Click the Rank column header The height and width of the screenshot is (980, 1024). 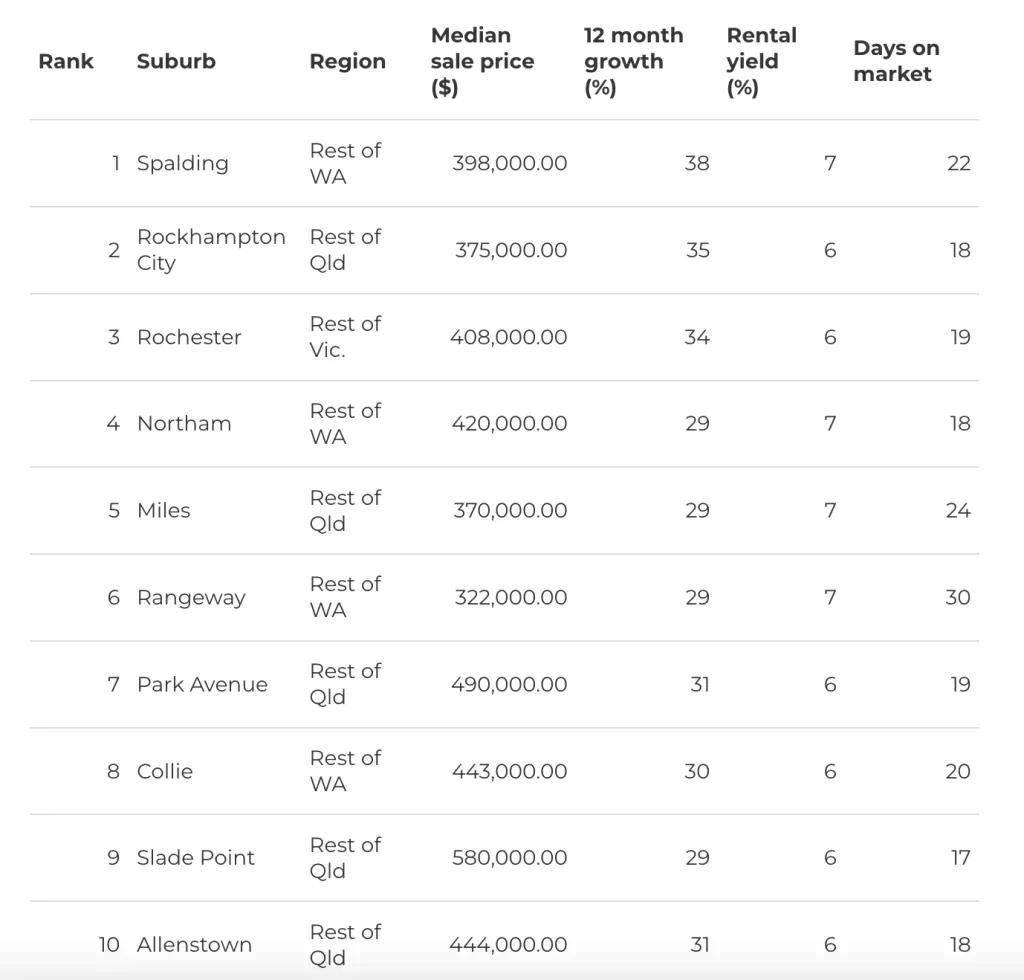66,61
